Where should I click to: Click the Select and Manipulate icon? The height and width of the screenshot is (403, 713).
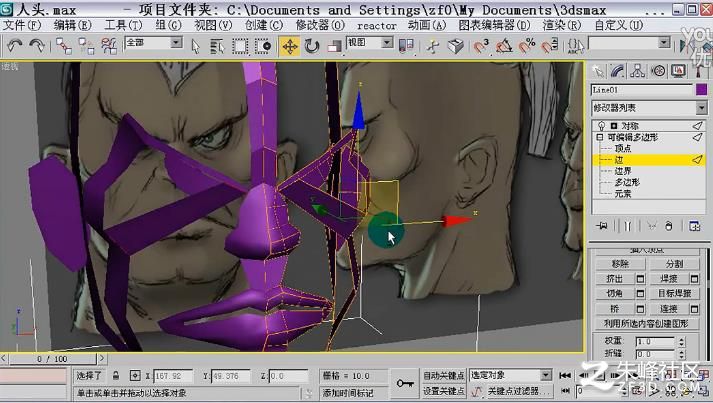(x=433, y=46)
